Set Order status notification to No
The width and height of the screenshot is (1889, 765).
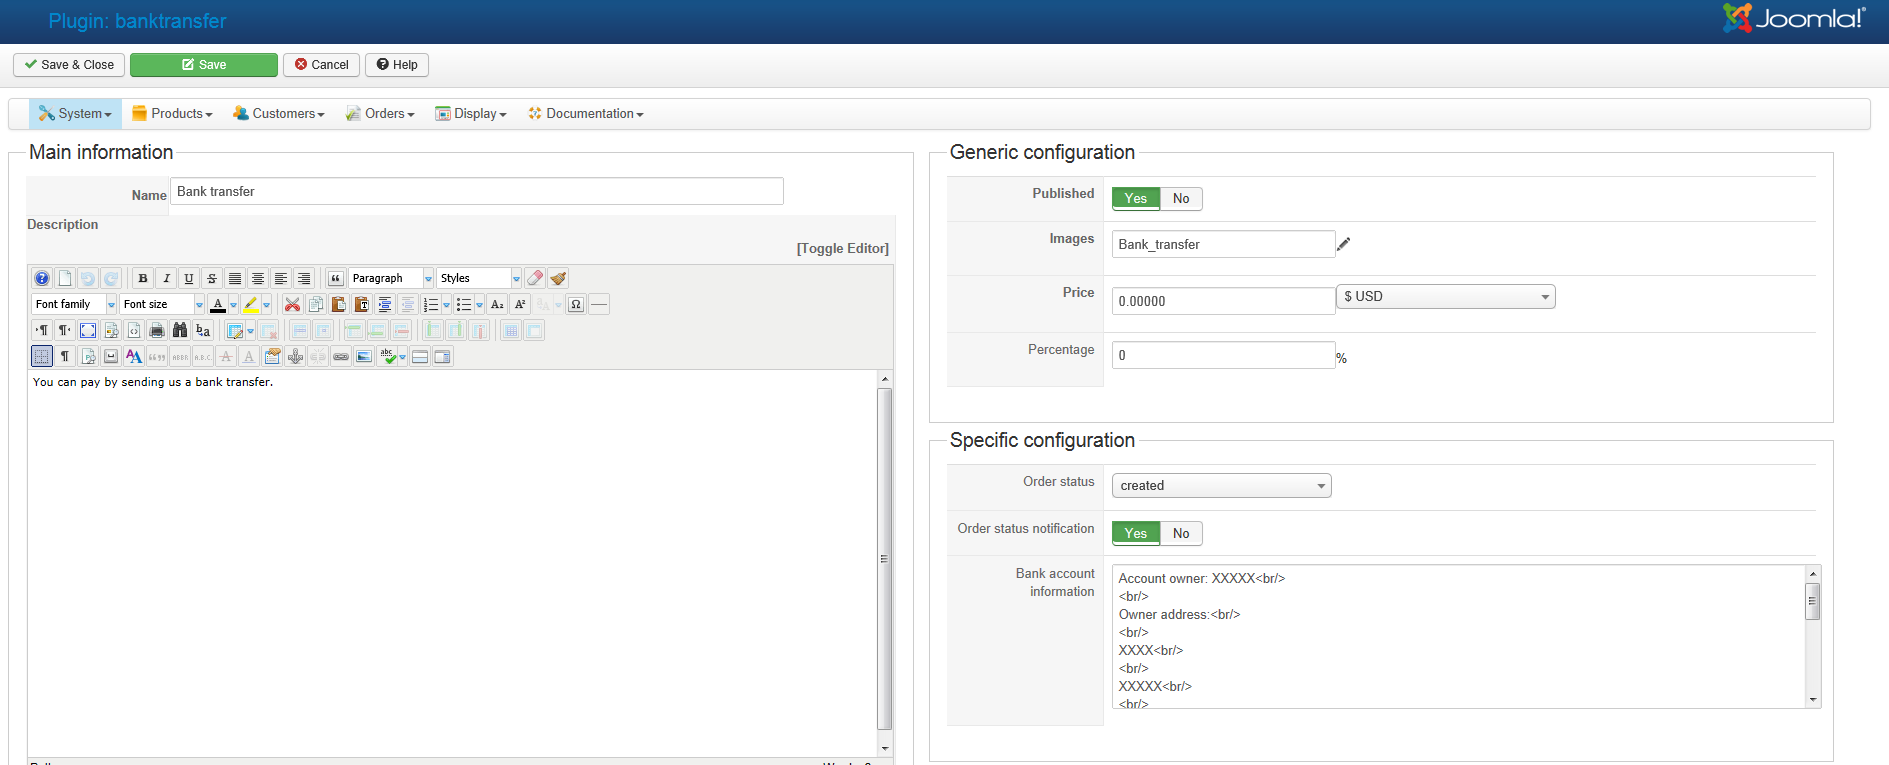tap(1181, 533)
